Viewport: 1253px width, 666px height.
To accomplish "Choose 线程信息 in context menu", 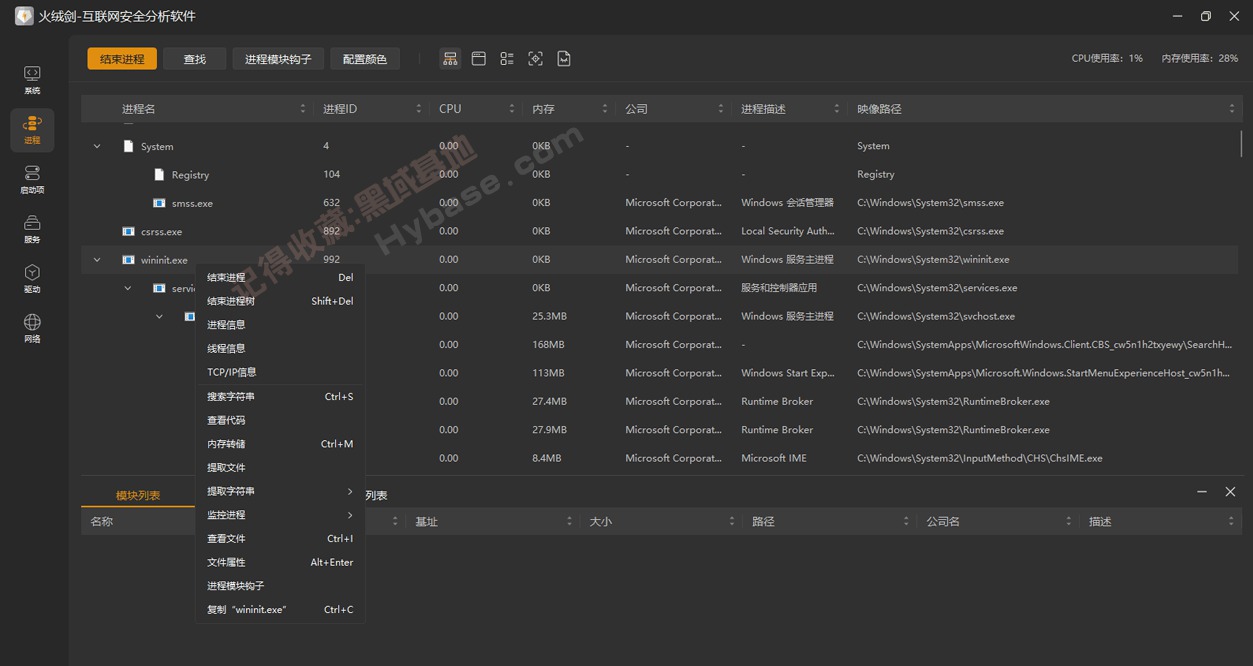I will (x=280, y=348).
